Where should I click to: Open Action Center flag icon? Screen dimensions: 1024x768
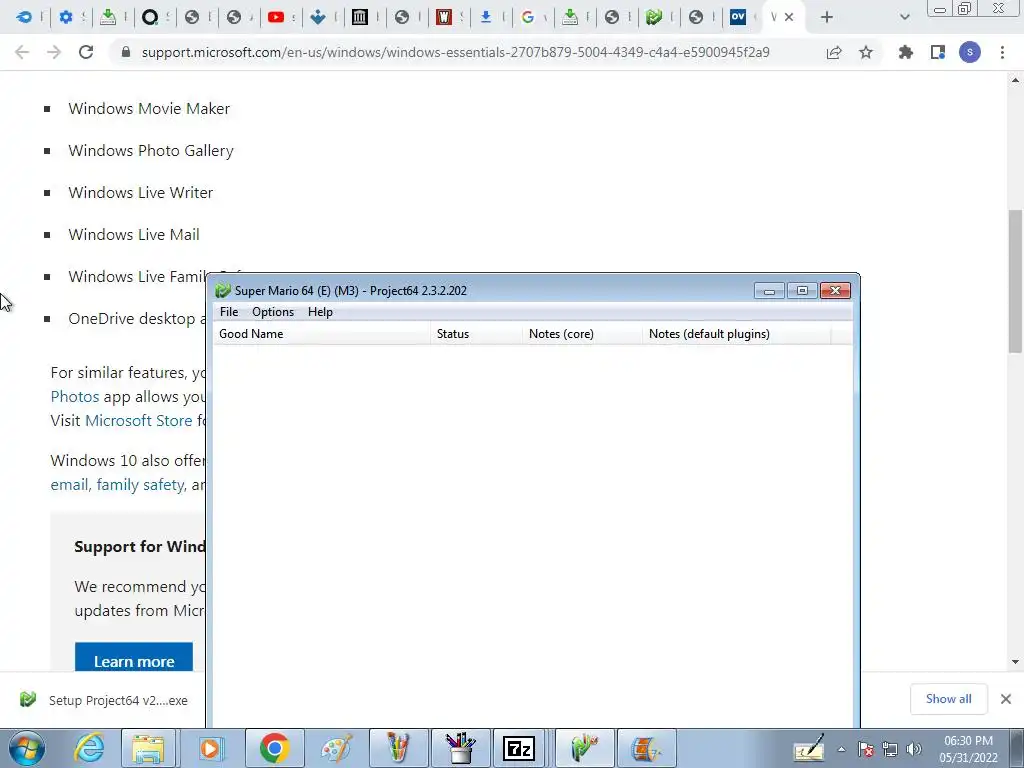(866, 749)
